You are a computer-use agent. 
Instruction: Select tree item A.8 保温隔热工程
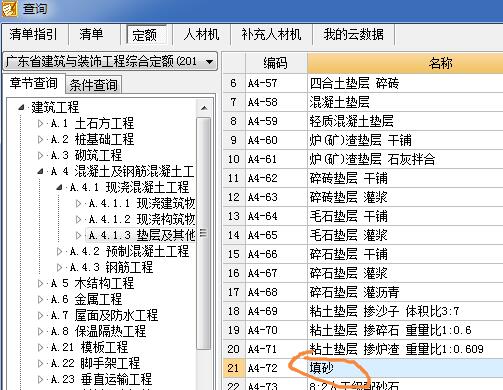point(98,331)
